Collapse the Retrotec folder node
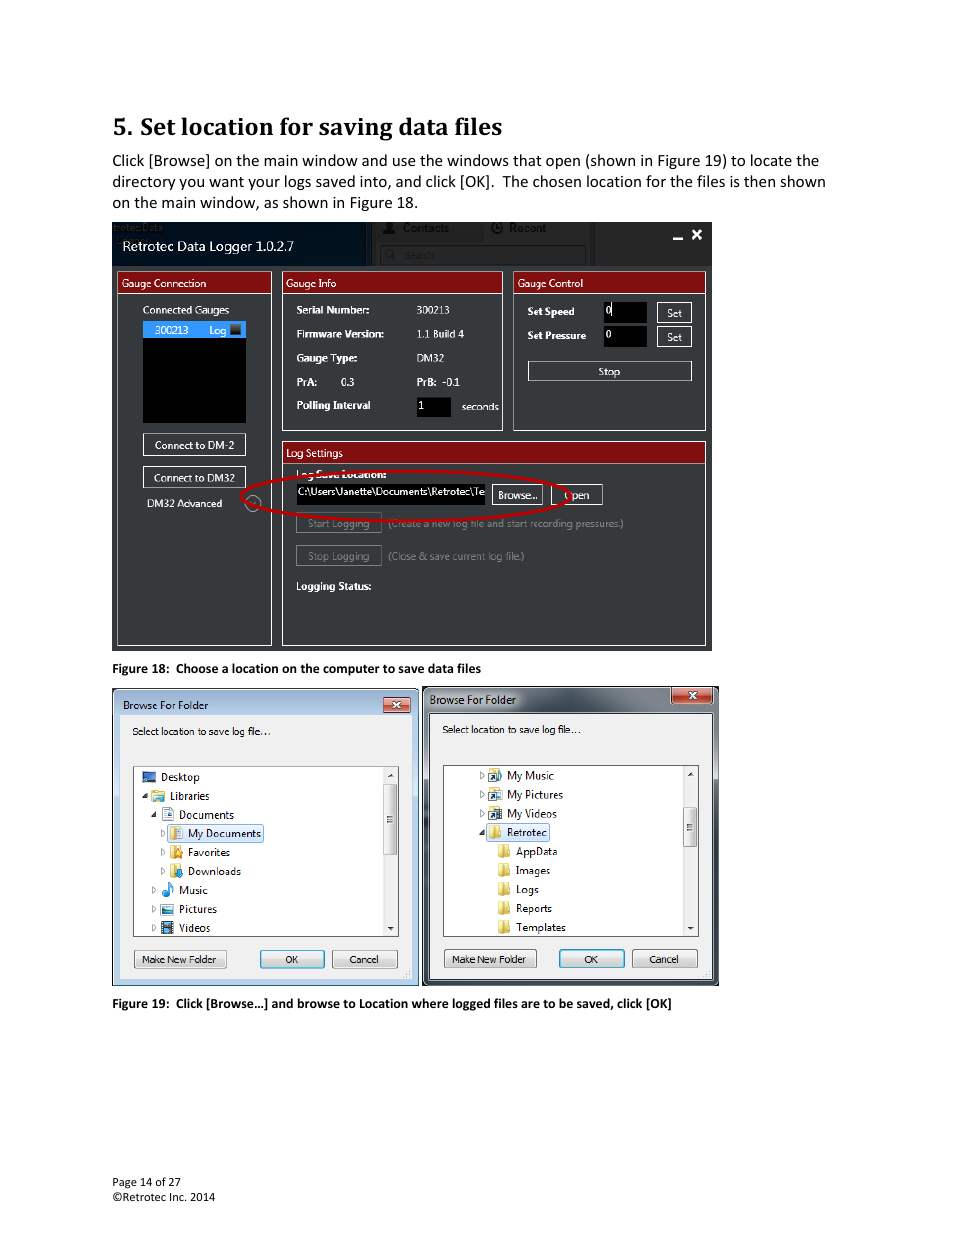 tap(482, 832)
